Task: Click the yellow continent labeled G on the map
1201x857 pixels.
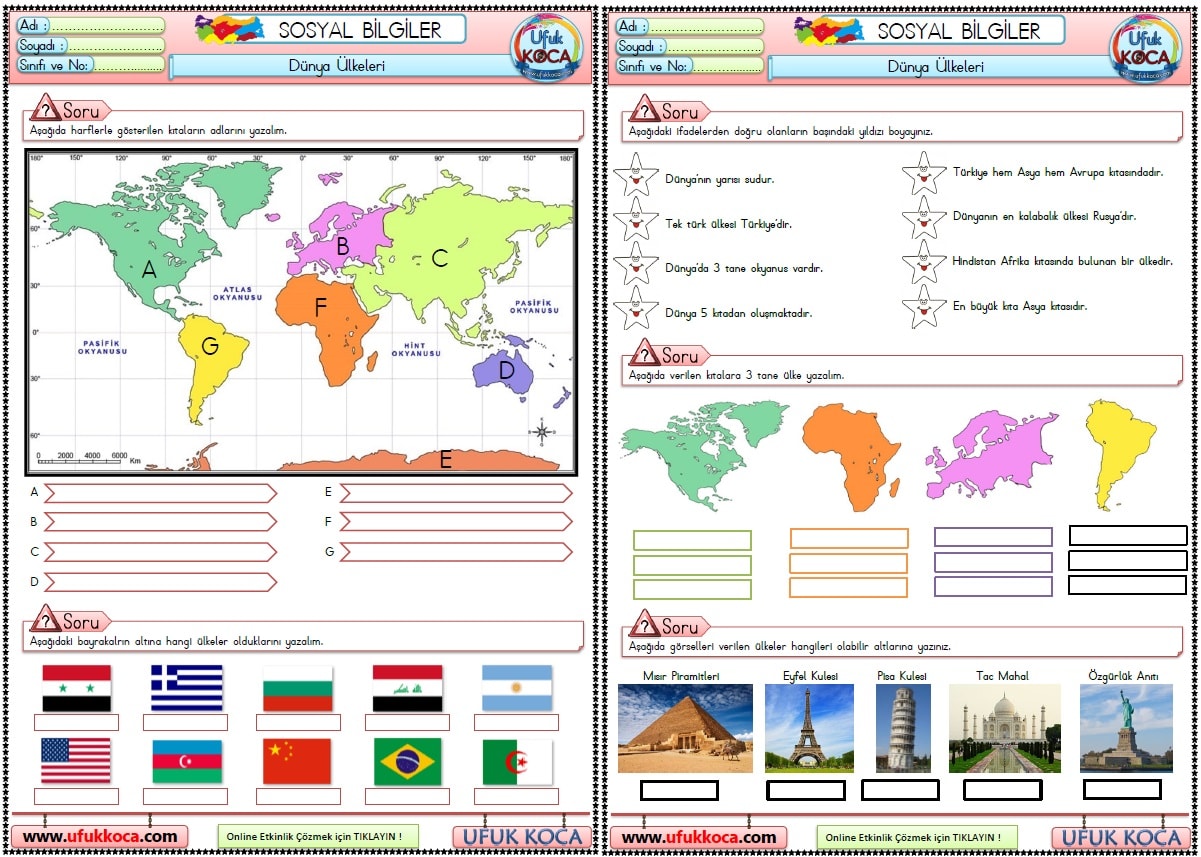Action: 210,346
